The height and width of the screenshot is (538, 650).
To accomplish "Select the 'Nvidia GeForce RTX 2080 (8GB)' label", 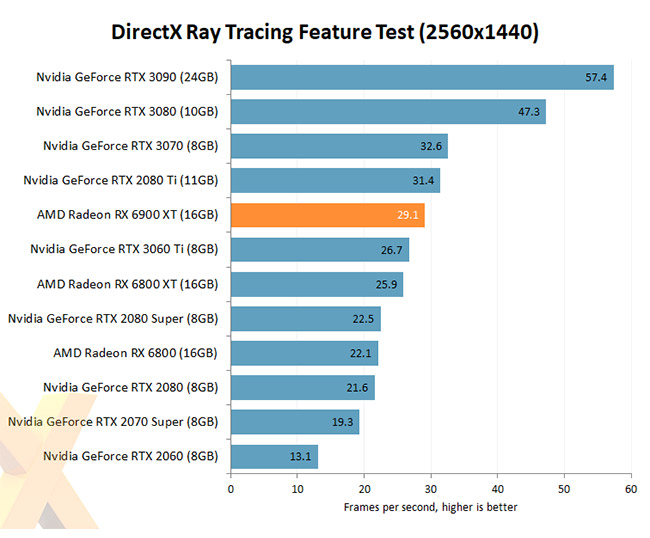I will pos(131,388).
